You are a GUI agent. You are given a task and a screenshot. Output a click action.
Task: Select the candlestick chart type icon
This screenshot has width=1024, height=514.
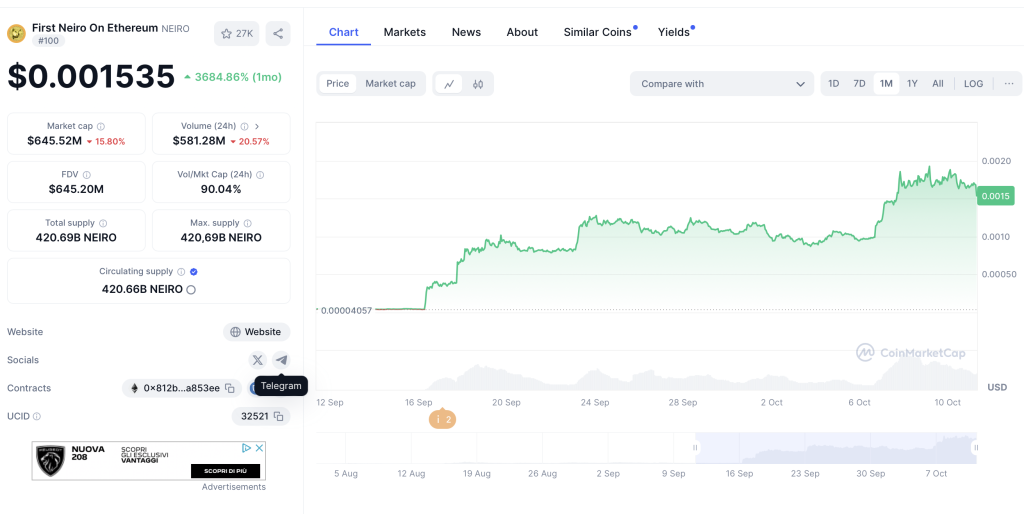point(478,84)
